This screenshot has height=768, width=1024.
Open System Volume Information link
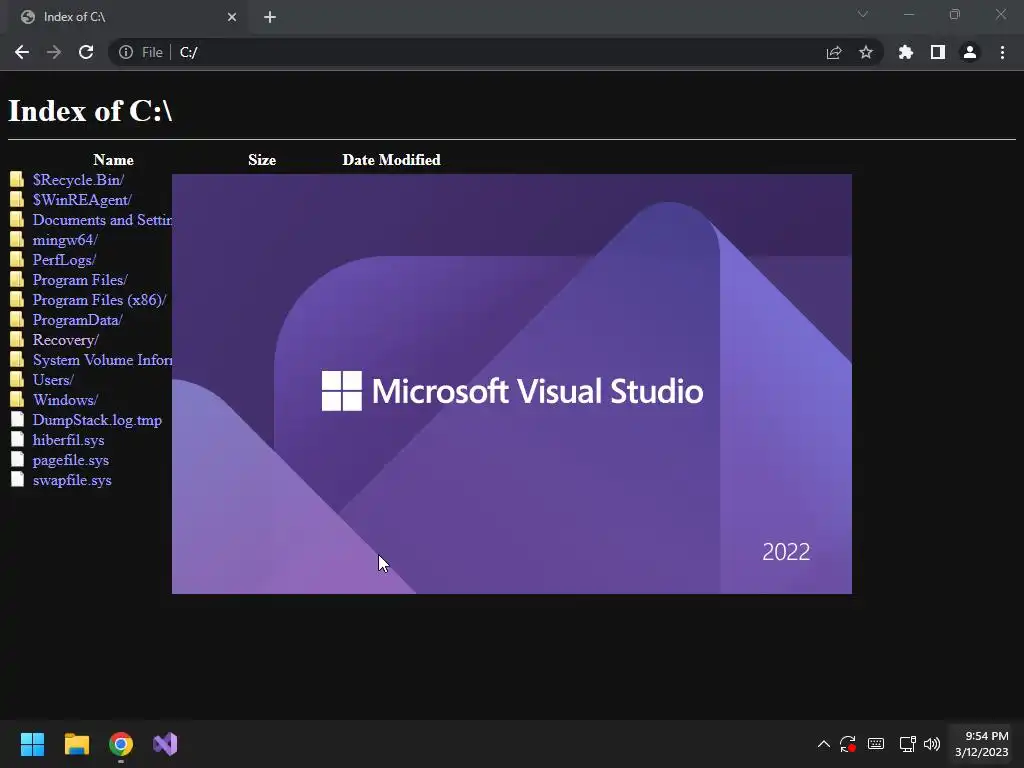103,360
